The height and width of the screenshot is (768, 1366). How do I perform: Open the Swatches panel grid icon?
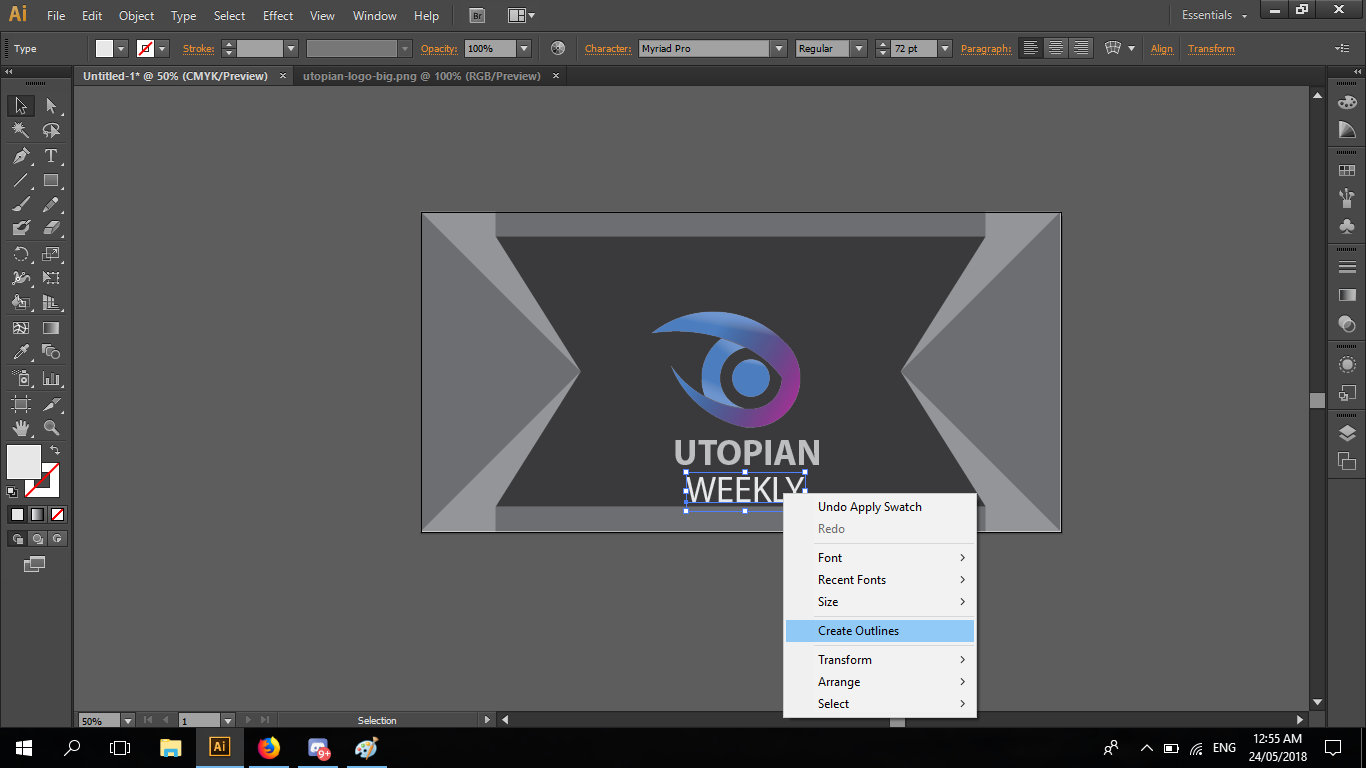pyautogui.click(x=1347, y=172)
